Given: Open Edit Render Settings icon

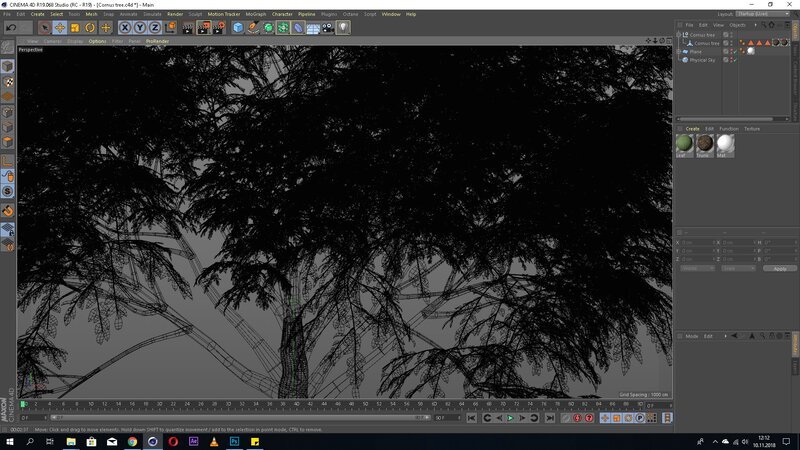Looking at the screenshot, I should pyautogui.click(x=217, y=28).
